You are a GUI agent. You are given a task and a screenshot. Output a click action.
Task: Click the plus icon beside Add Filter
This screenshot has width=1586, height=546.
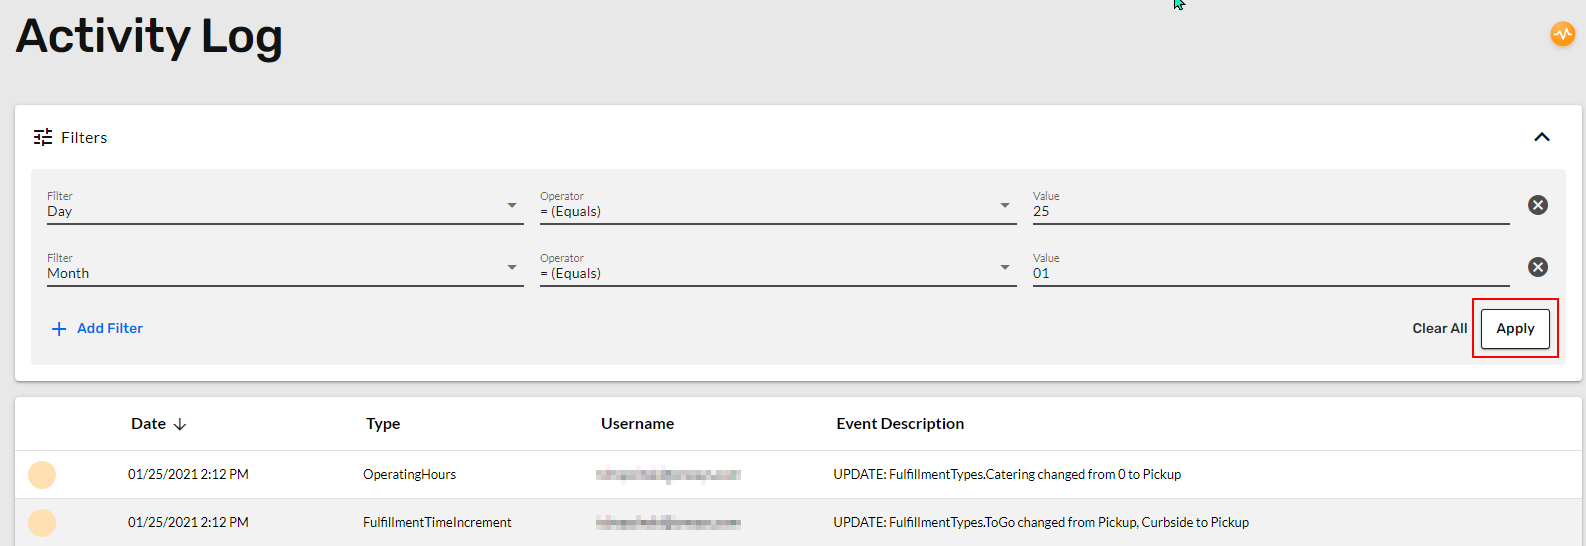coord(59,329)
